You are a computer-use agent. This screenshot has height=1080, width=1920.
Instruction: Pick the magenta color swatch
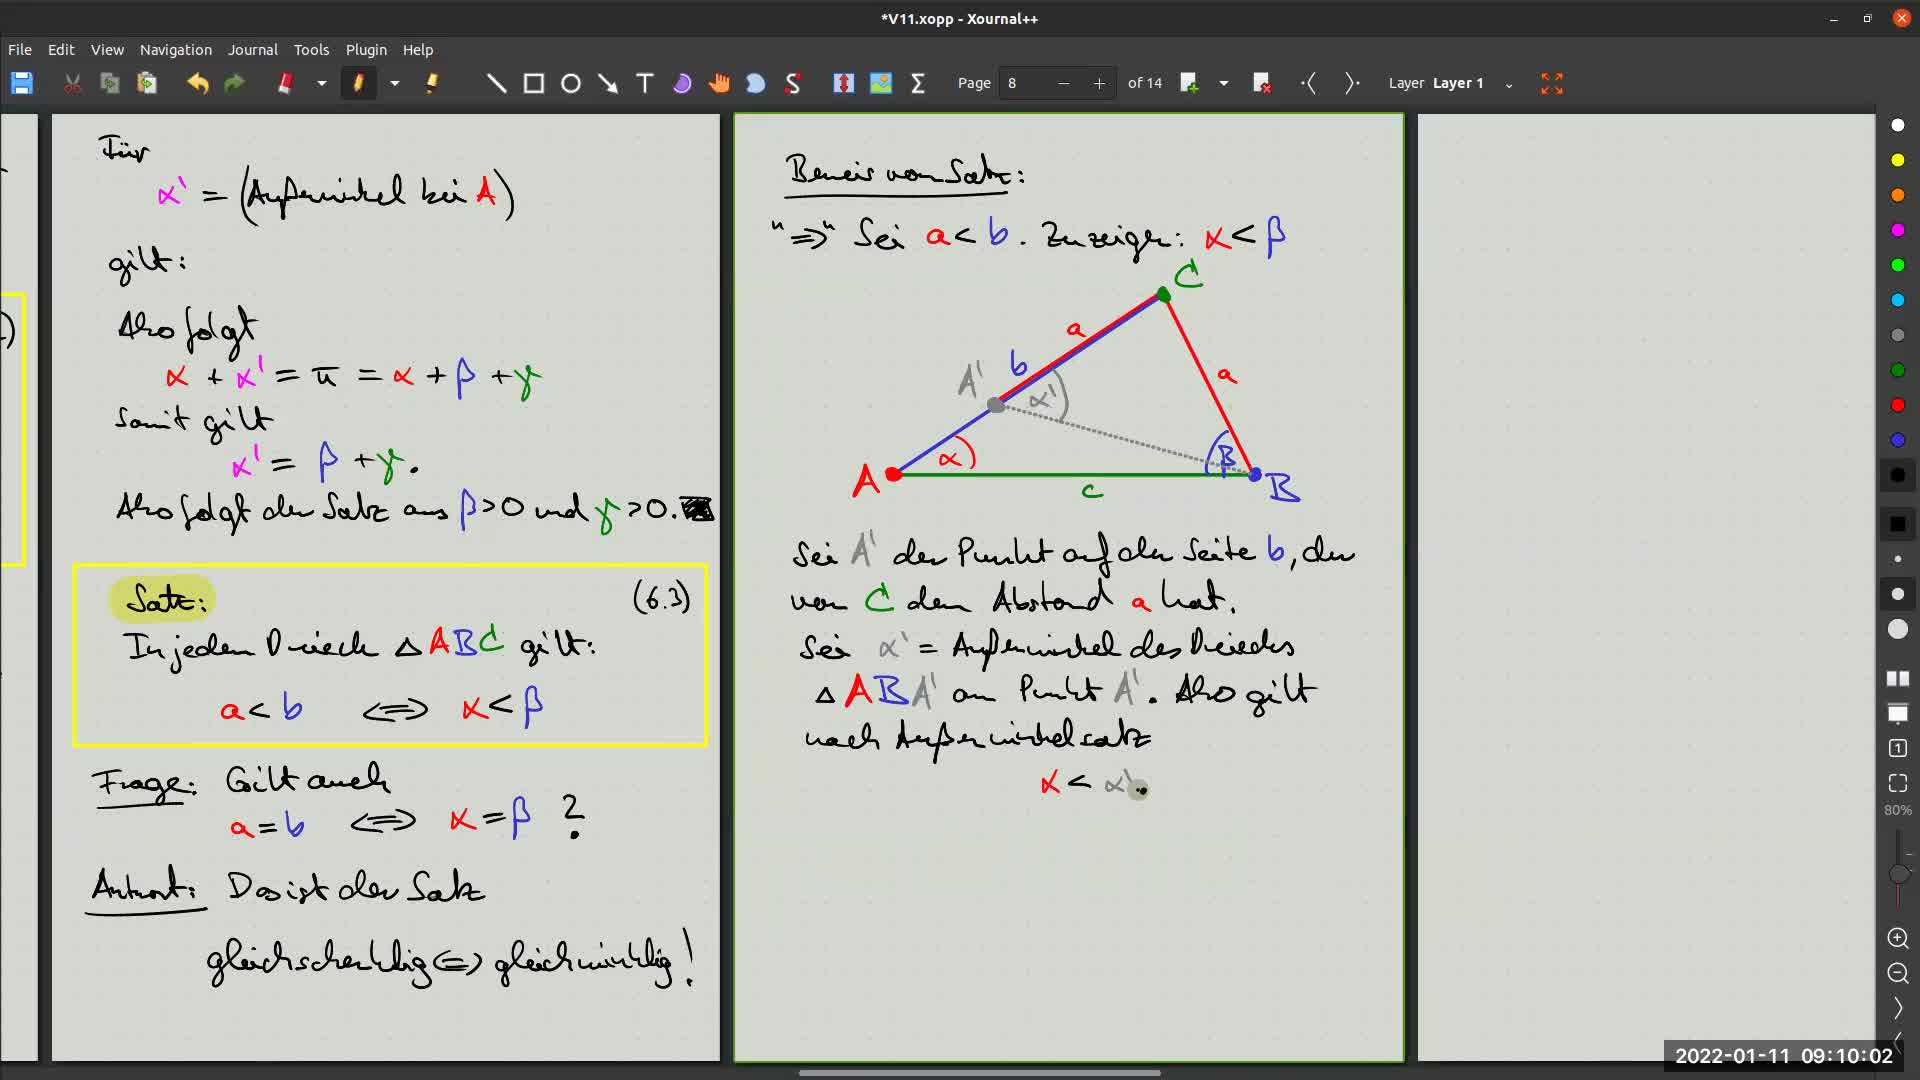(x=1897, y=230)
